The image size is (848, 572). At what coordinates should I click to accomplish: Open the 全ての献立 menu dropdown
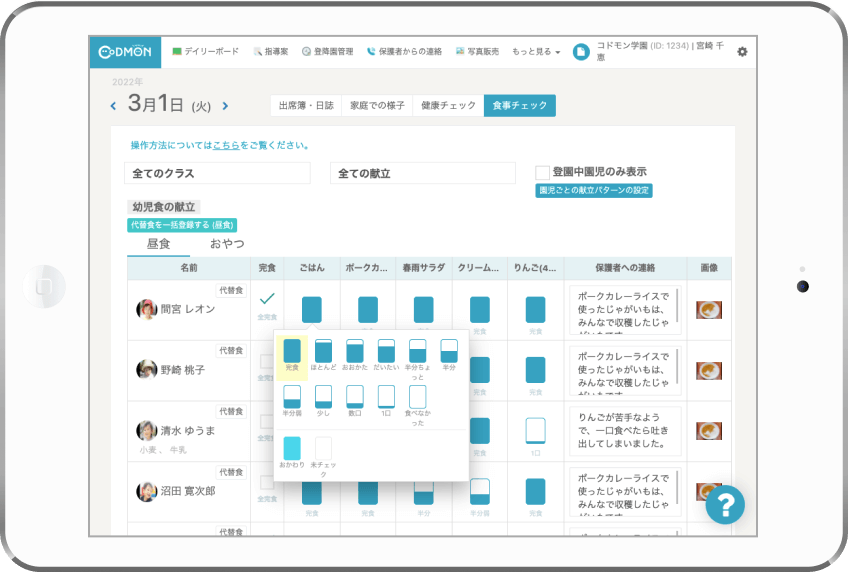pos(422,173)
